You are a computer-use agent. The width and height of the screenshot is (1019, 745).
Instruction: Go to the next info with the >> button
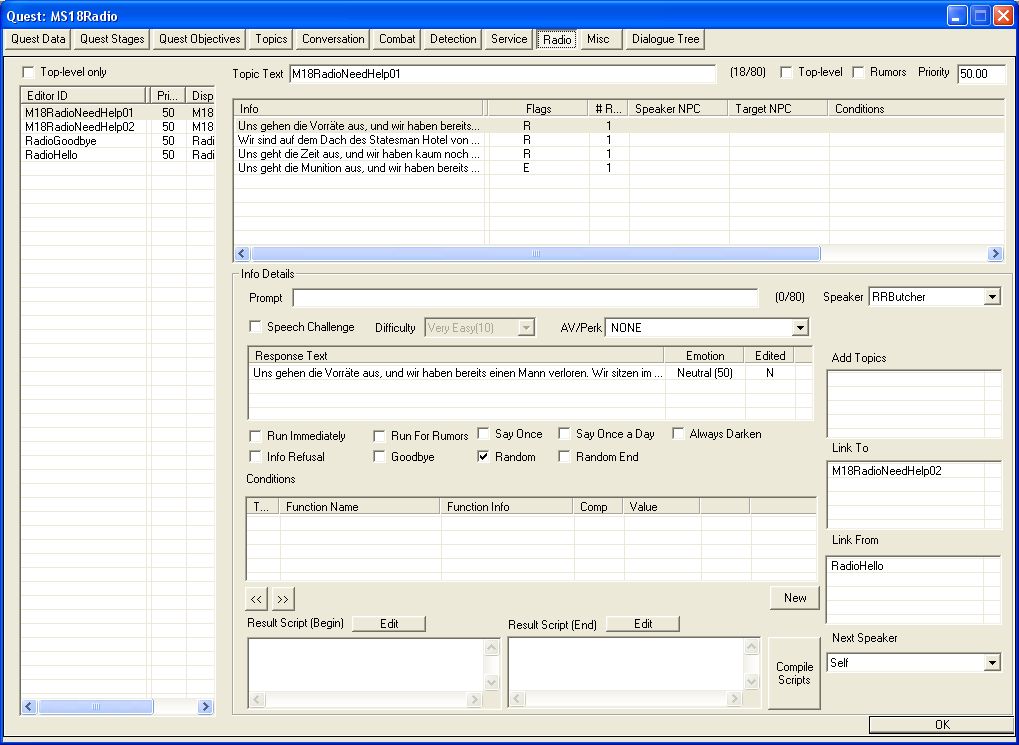(x=283, y=599)
